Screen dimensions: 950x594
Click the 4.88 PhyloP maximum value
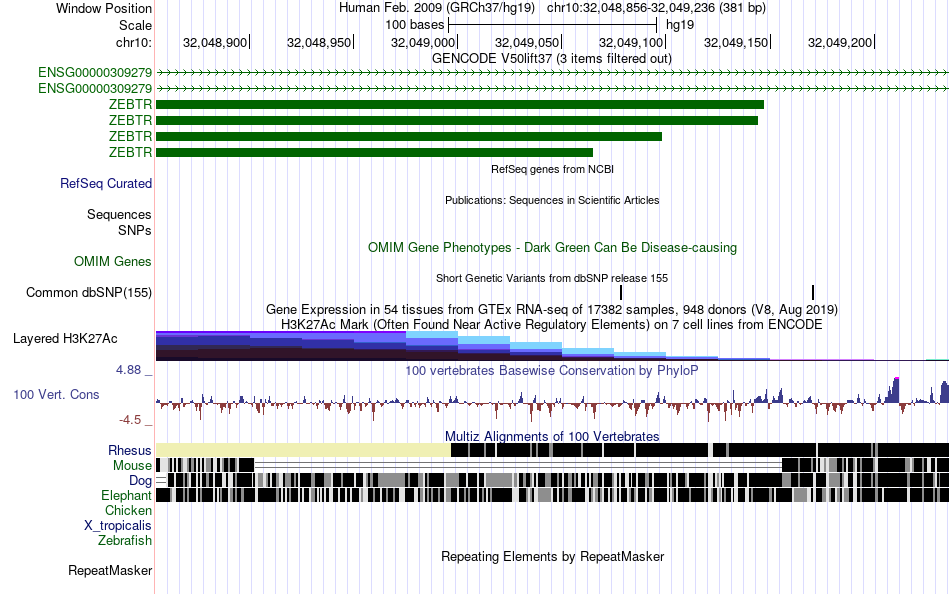tap(128, 370)
